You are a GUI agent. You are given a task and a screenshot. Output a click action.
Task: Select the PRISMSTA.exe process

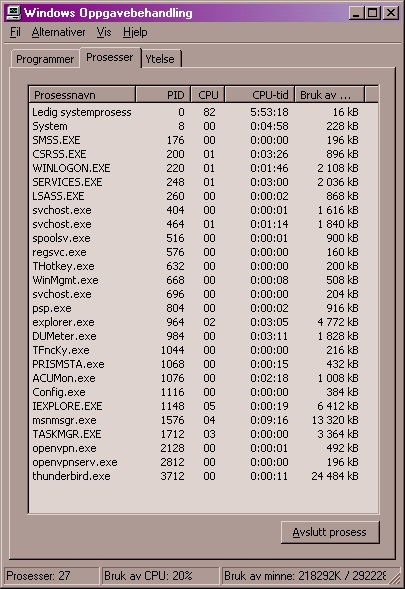click(203, 364)
